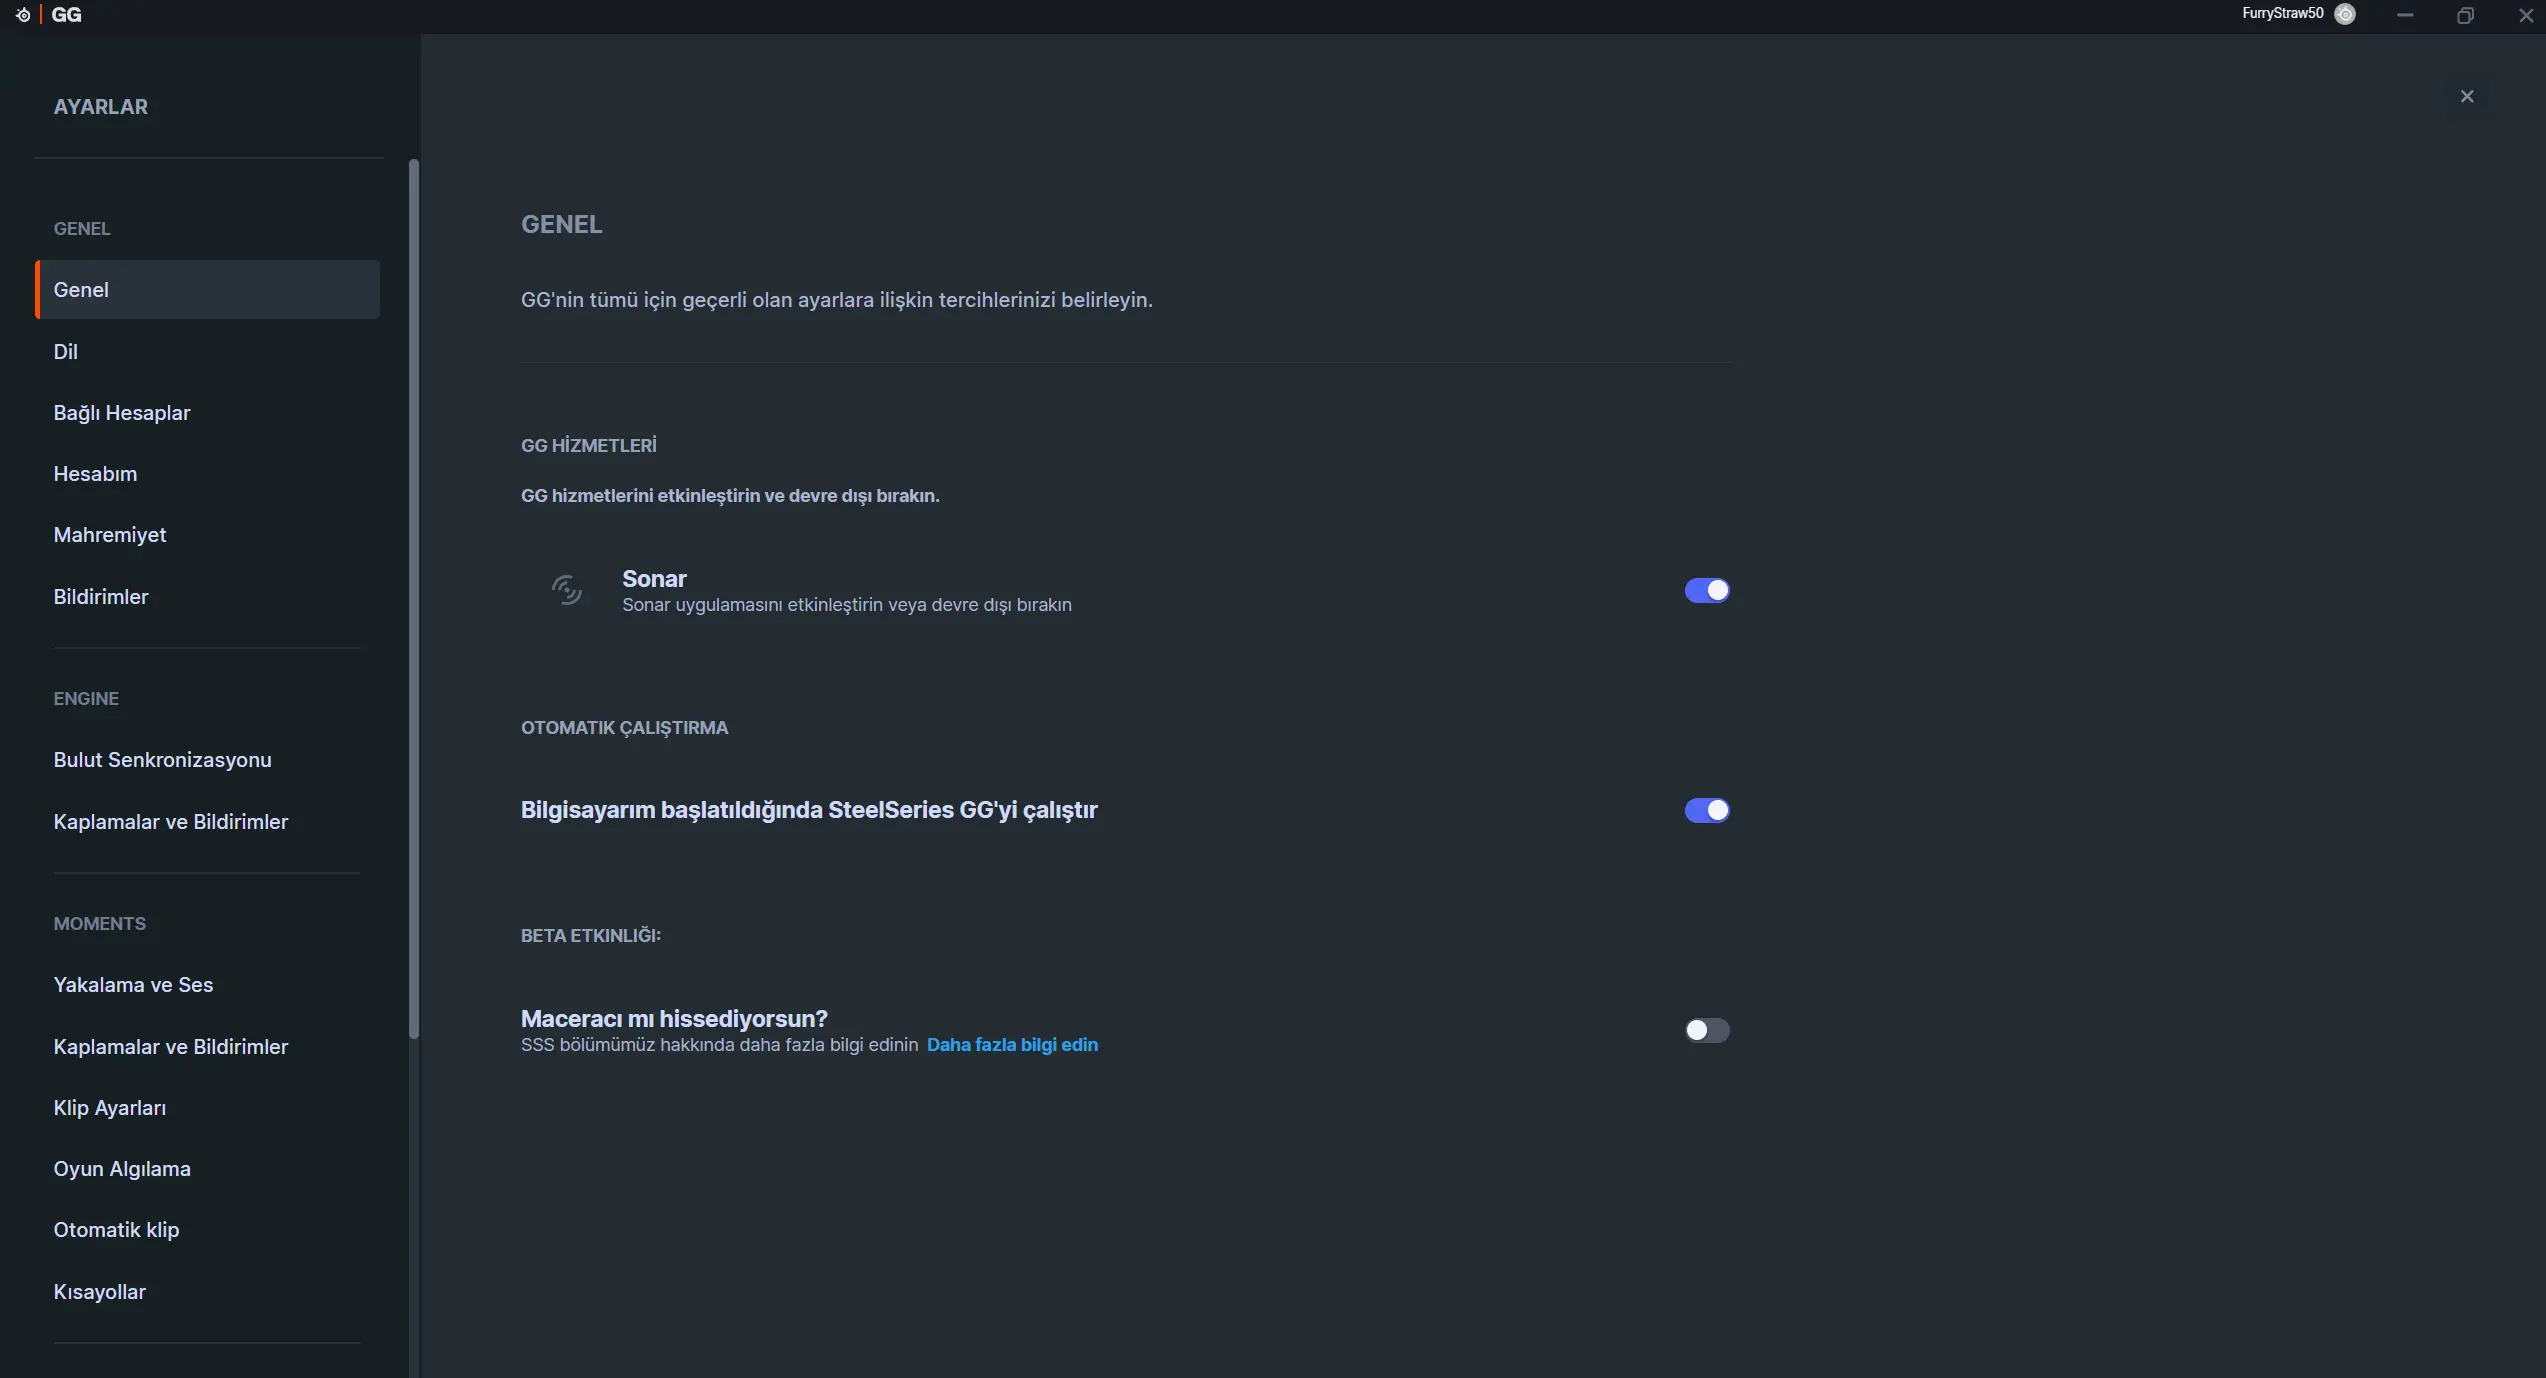Close the settings panel with X
2546x1378 pixels.
click(x=2467, y=96)
